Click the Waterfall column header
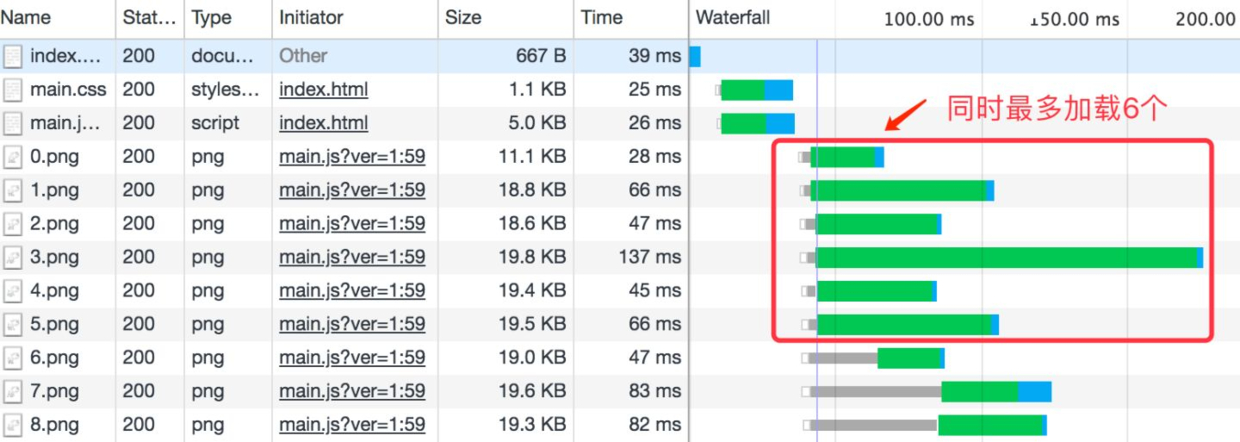Viewport: 1240px width, 442px height. coord(733,18)
